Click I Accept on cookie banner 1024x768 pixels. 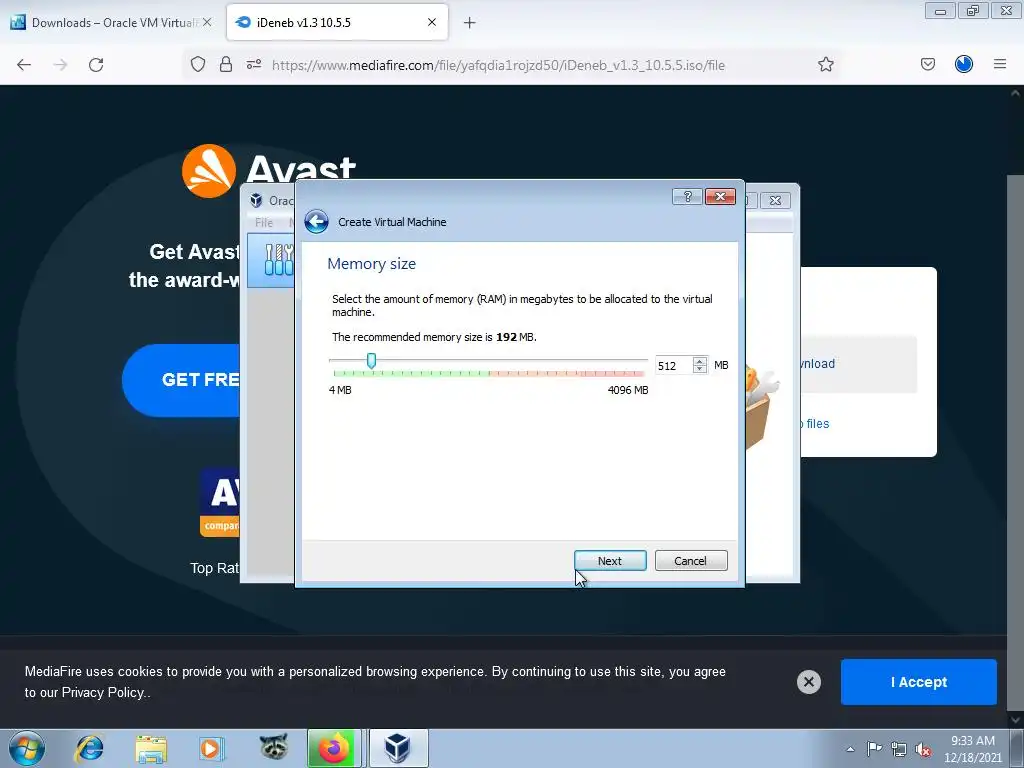coord(918,682)
